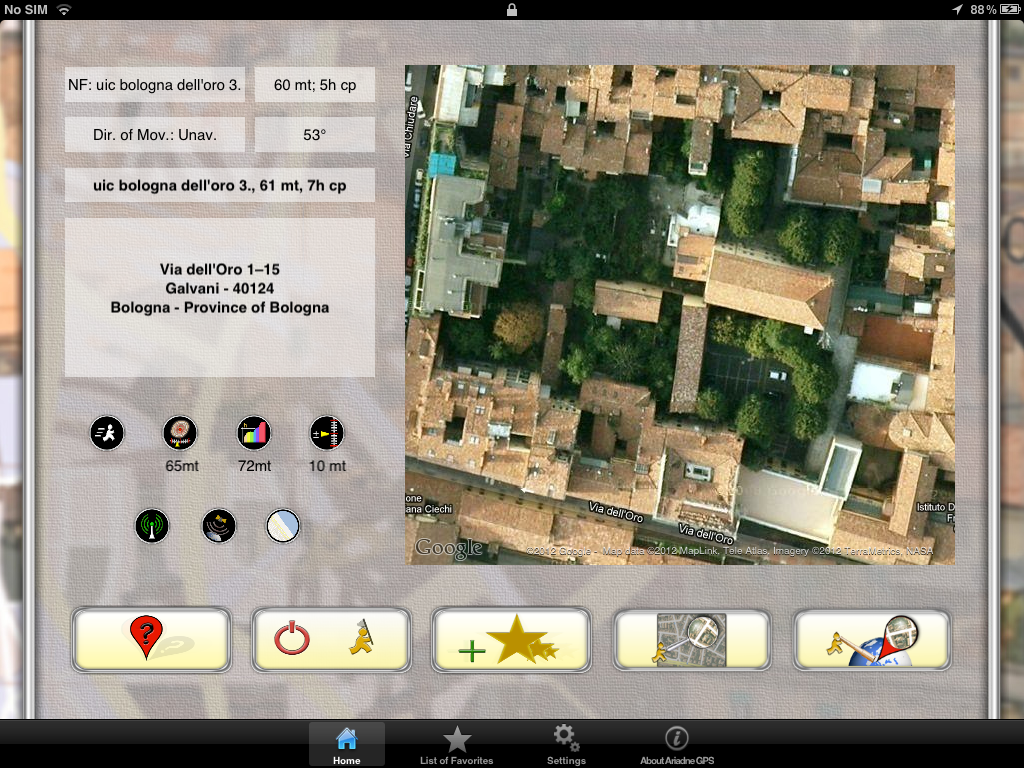Viewport: 1024px width, 768px height.
Task: Tap the lock icon in status bar
Action: [x=512, y=10]
